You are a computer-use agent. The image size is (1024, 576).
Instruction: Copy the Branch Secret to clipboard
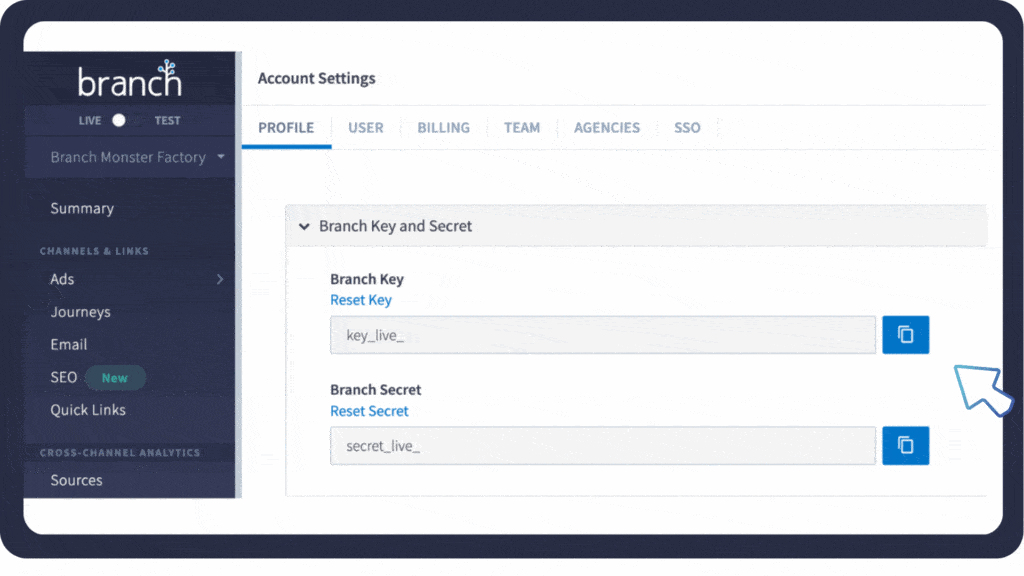click(x=905, y=446)
